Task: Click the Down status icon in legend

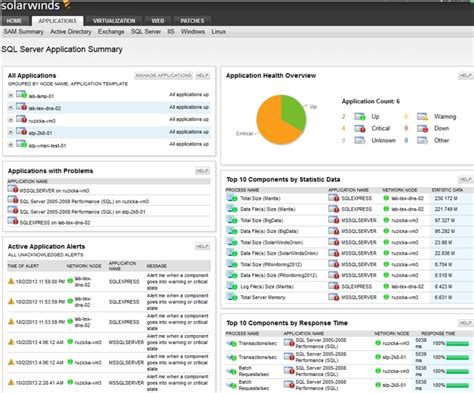Action: (x=422, y=128)
